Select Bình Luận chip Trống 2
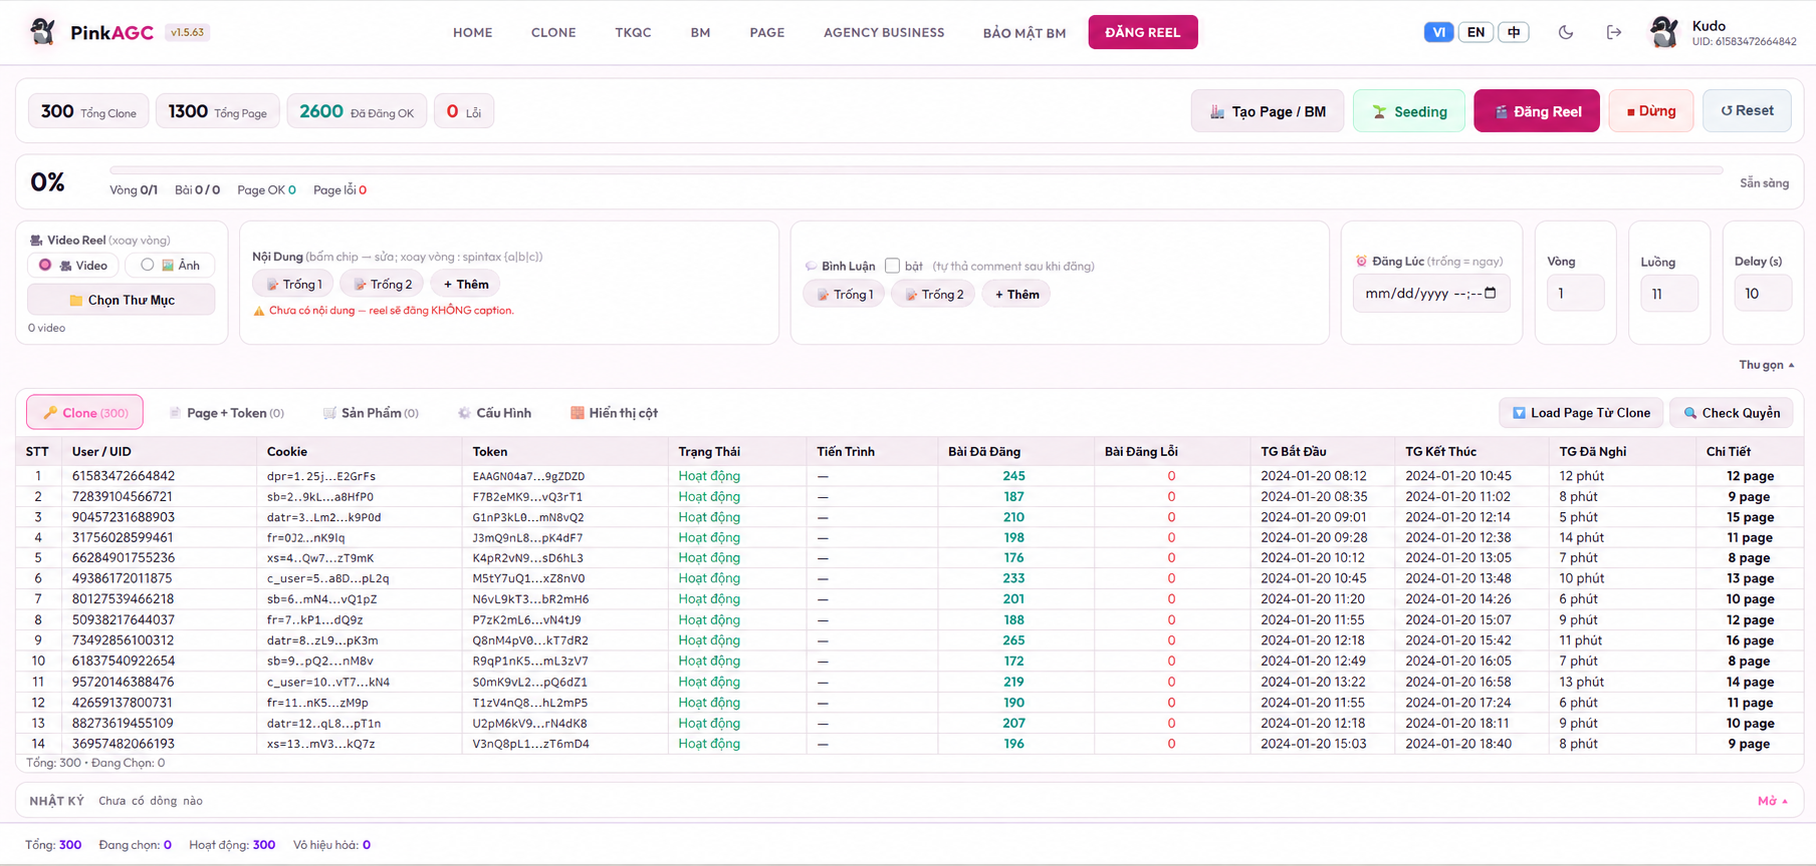The image size is (1816, 866). coord(933,294)
